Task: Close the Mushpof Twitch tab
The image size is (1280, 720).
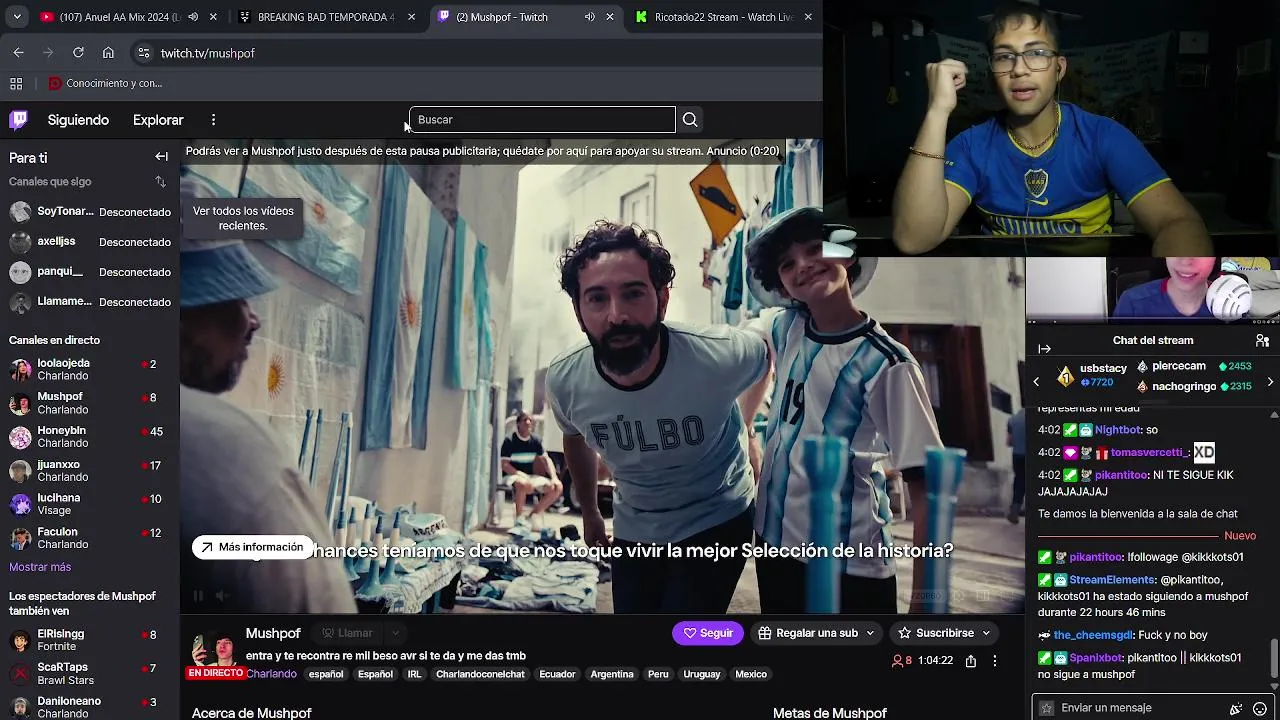Action: (610, 17)
